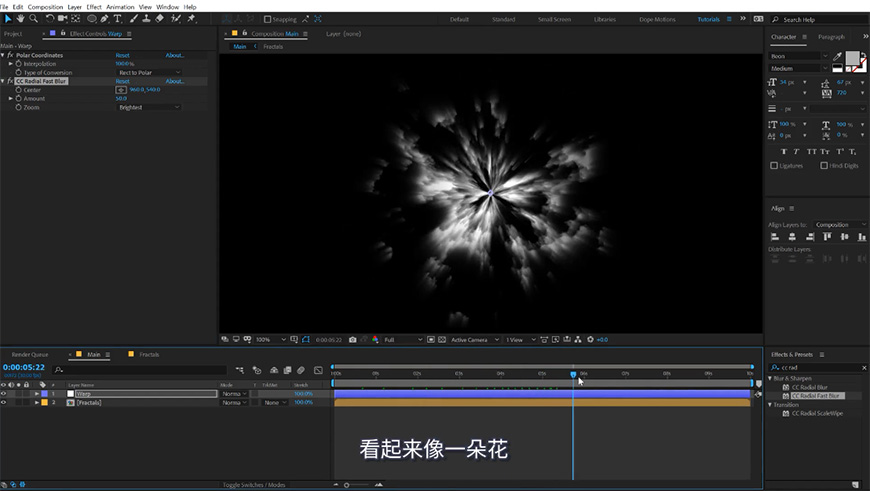The height and width of the screenshot is (491, 870).
Task: Collapse the CC Radial Fast Blur effect
Action: pos(3,81)
